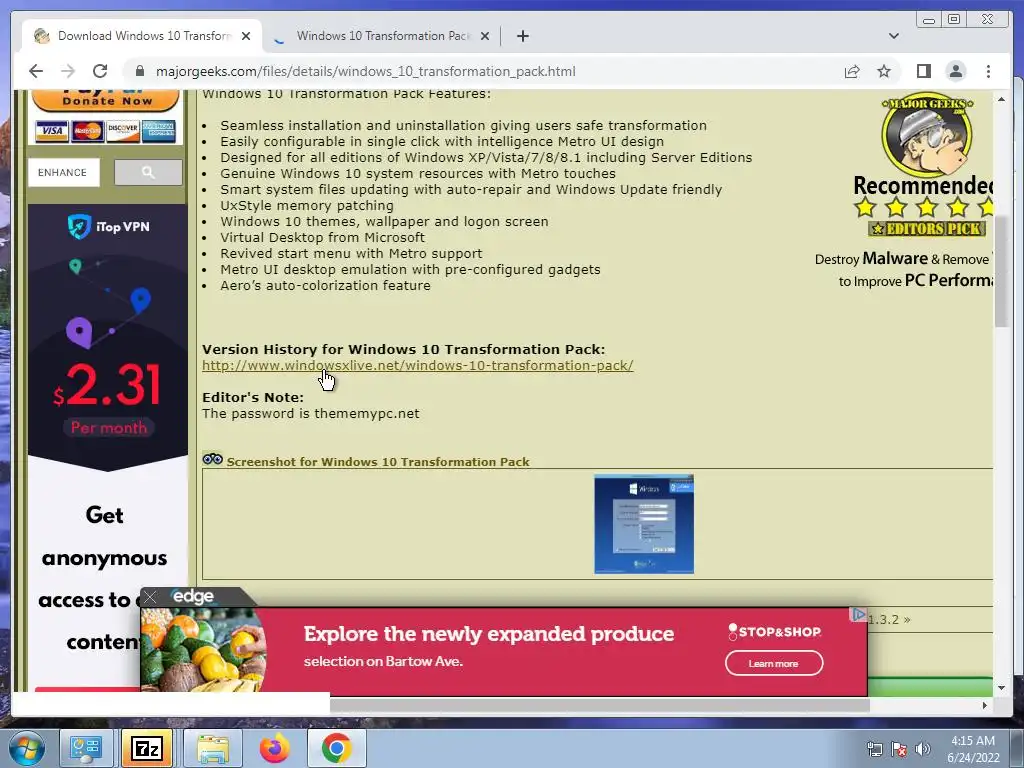The image size is (1024, 768).
Task: Open Chrome side panel
Action: (x=923, y=71)
